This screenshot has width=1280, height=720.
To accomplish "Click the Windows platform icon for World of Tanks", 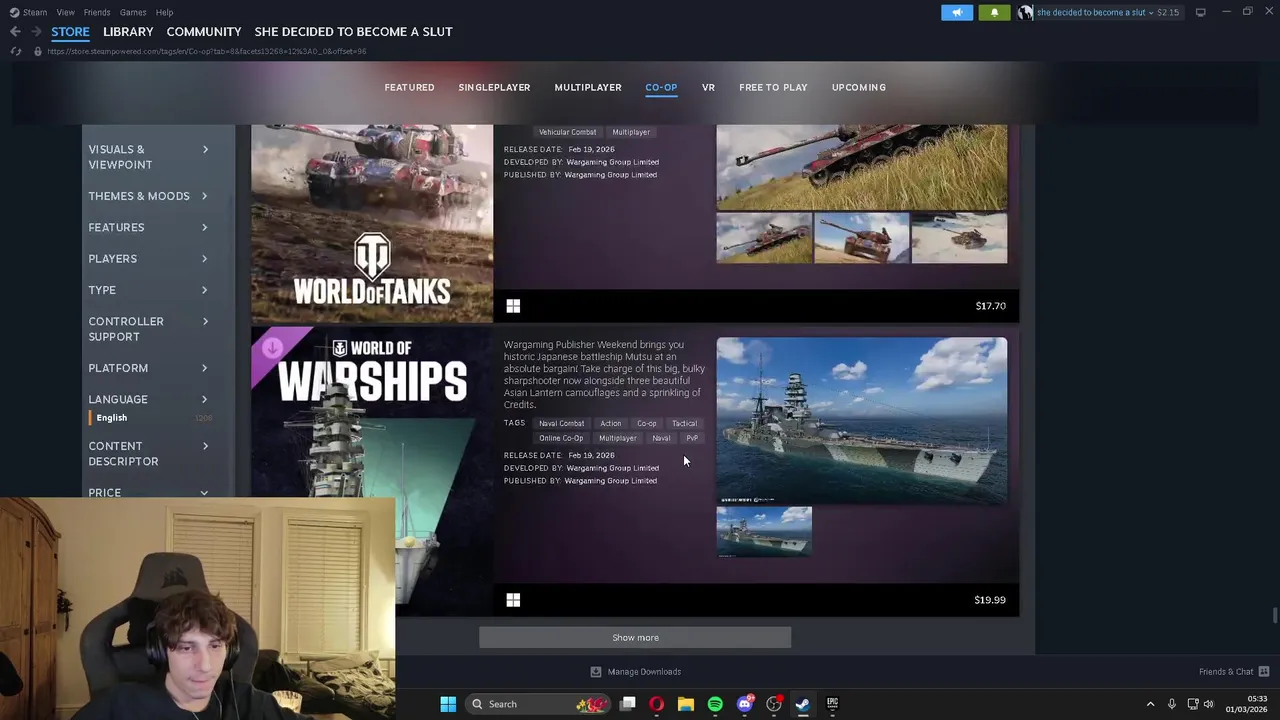I will click(513, 306).
